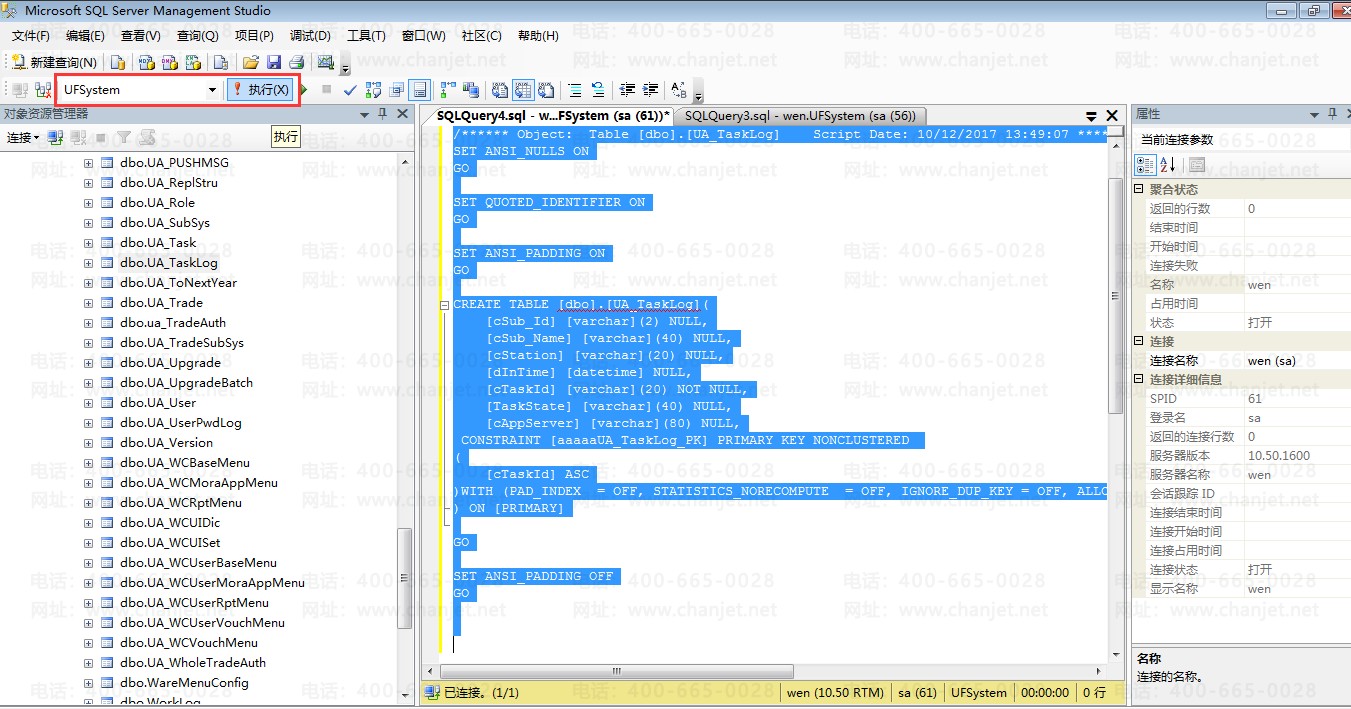
Task: Click the printer icon in toolbar
Action: click(296, 63)
